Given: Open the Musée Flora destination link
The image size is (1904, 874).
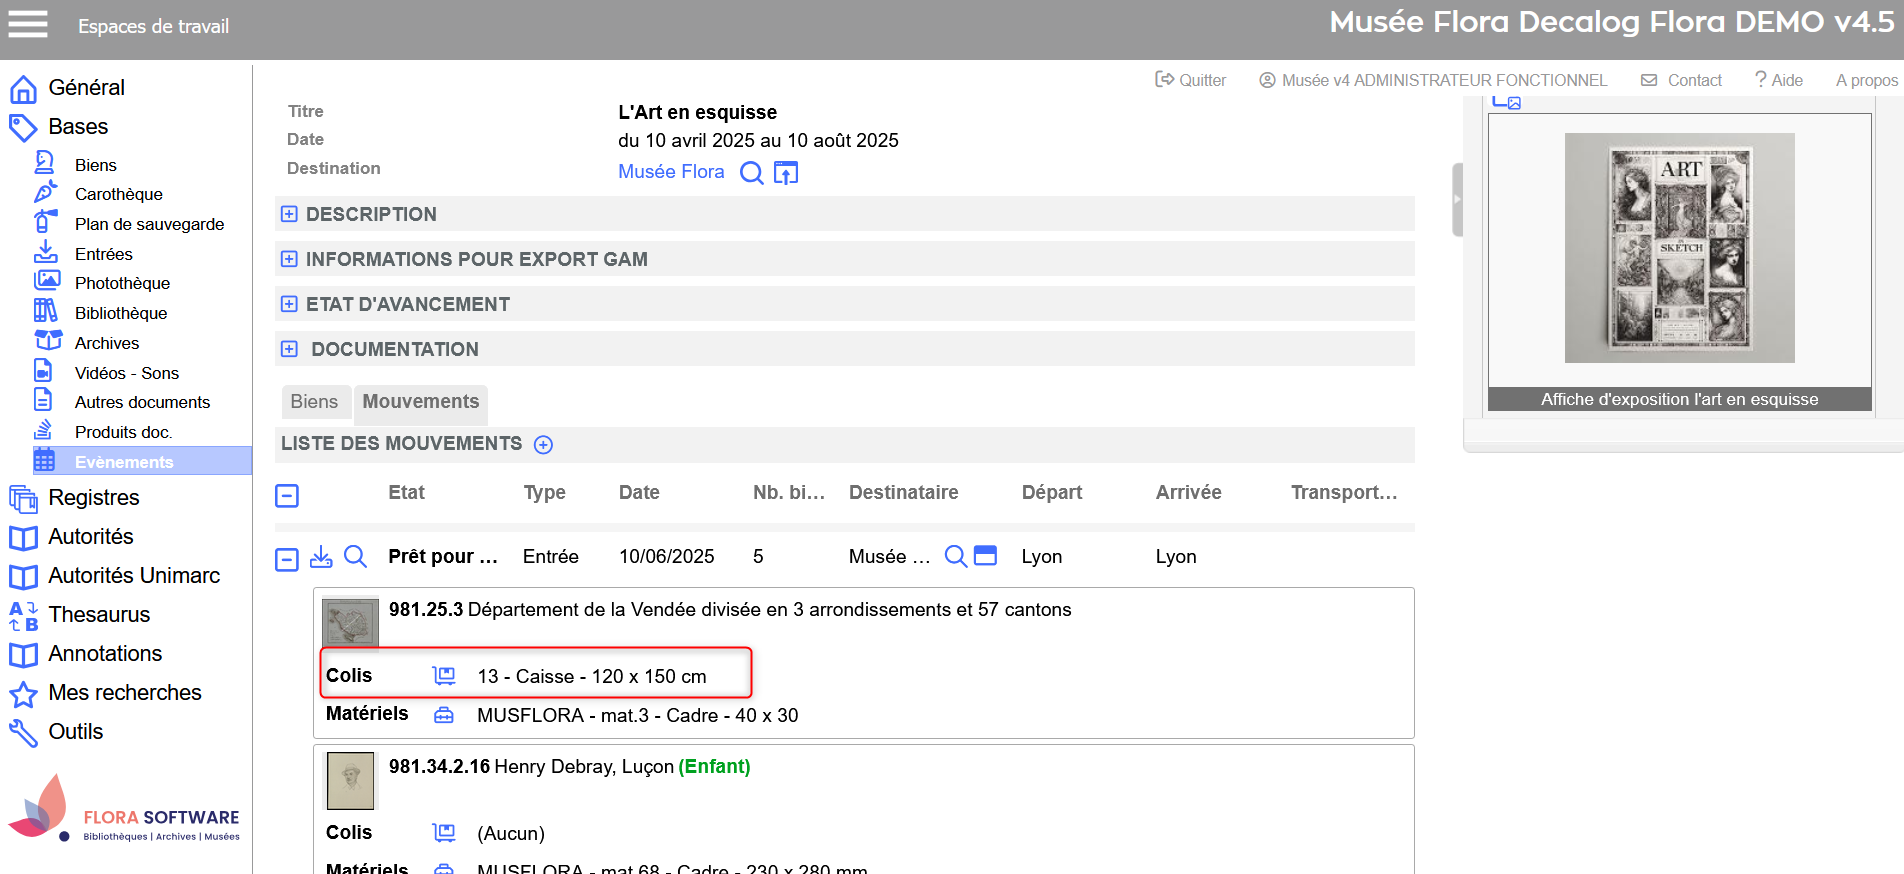Looking at the screenshot, I should point(671,172).
